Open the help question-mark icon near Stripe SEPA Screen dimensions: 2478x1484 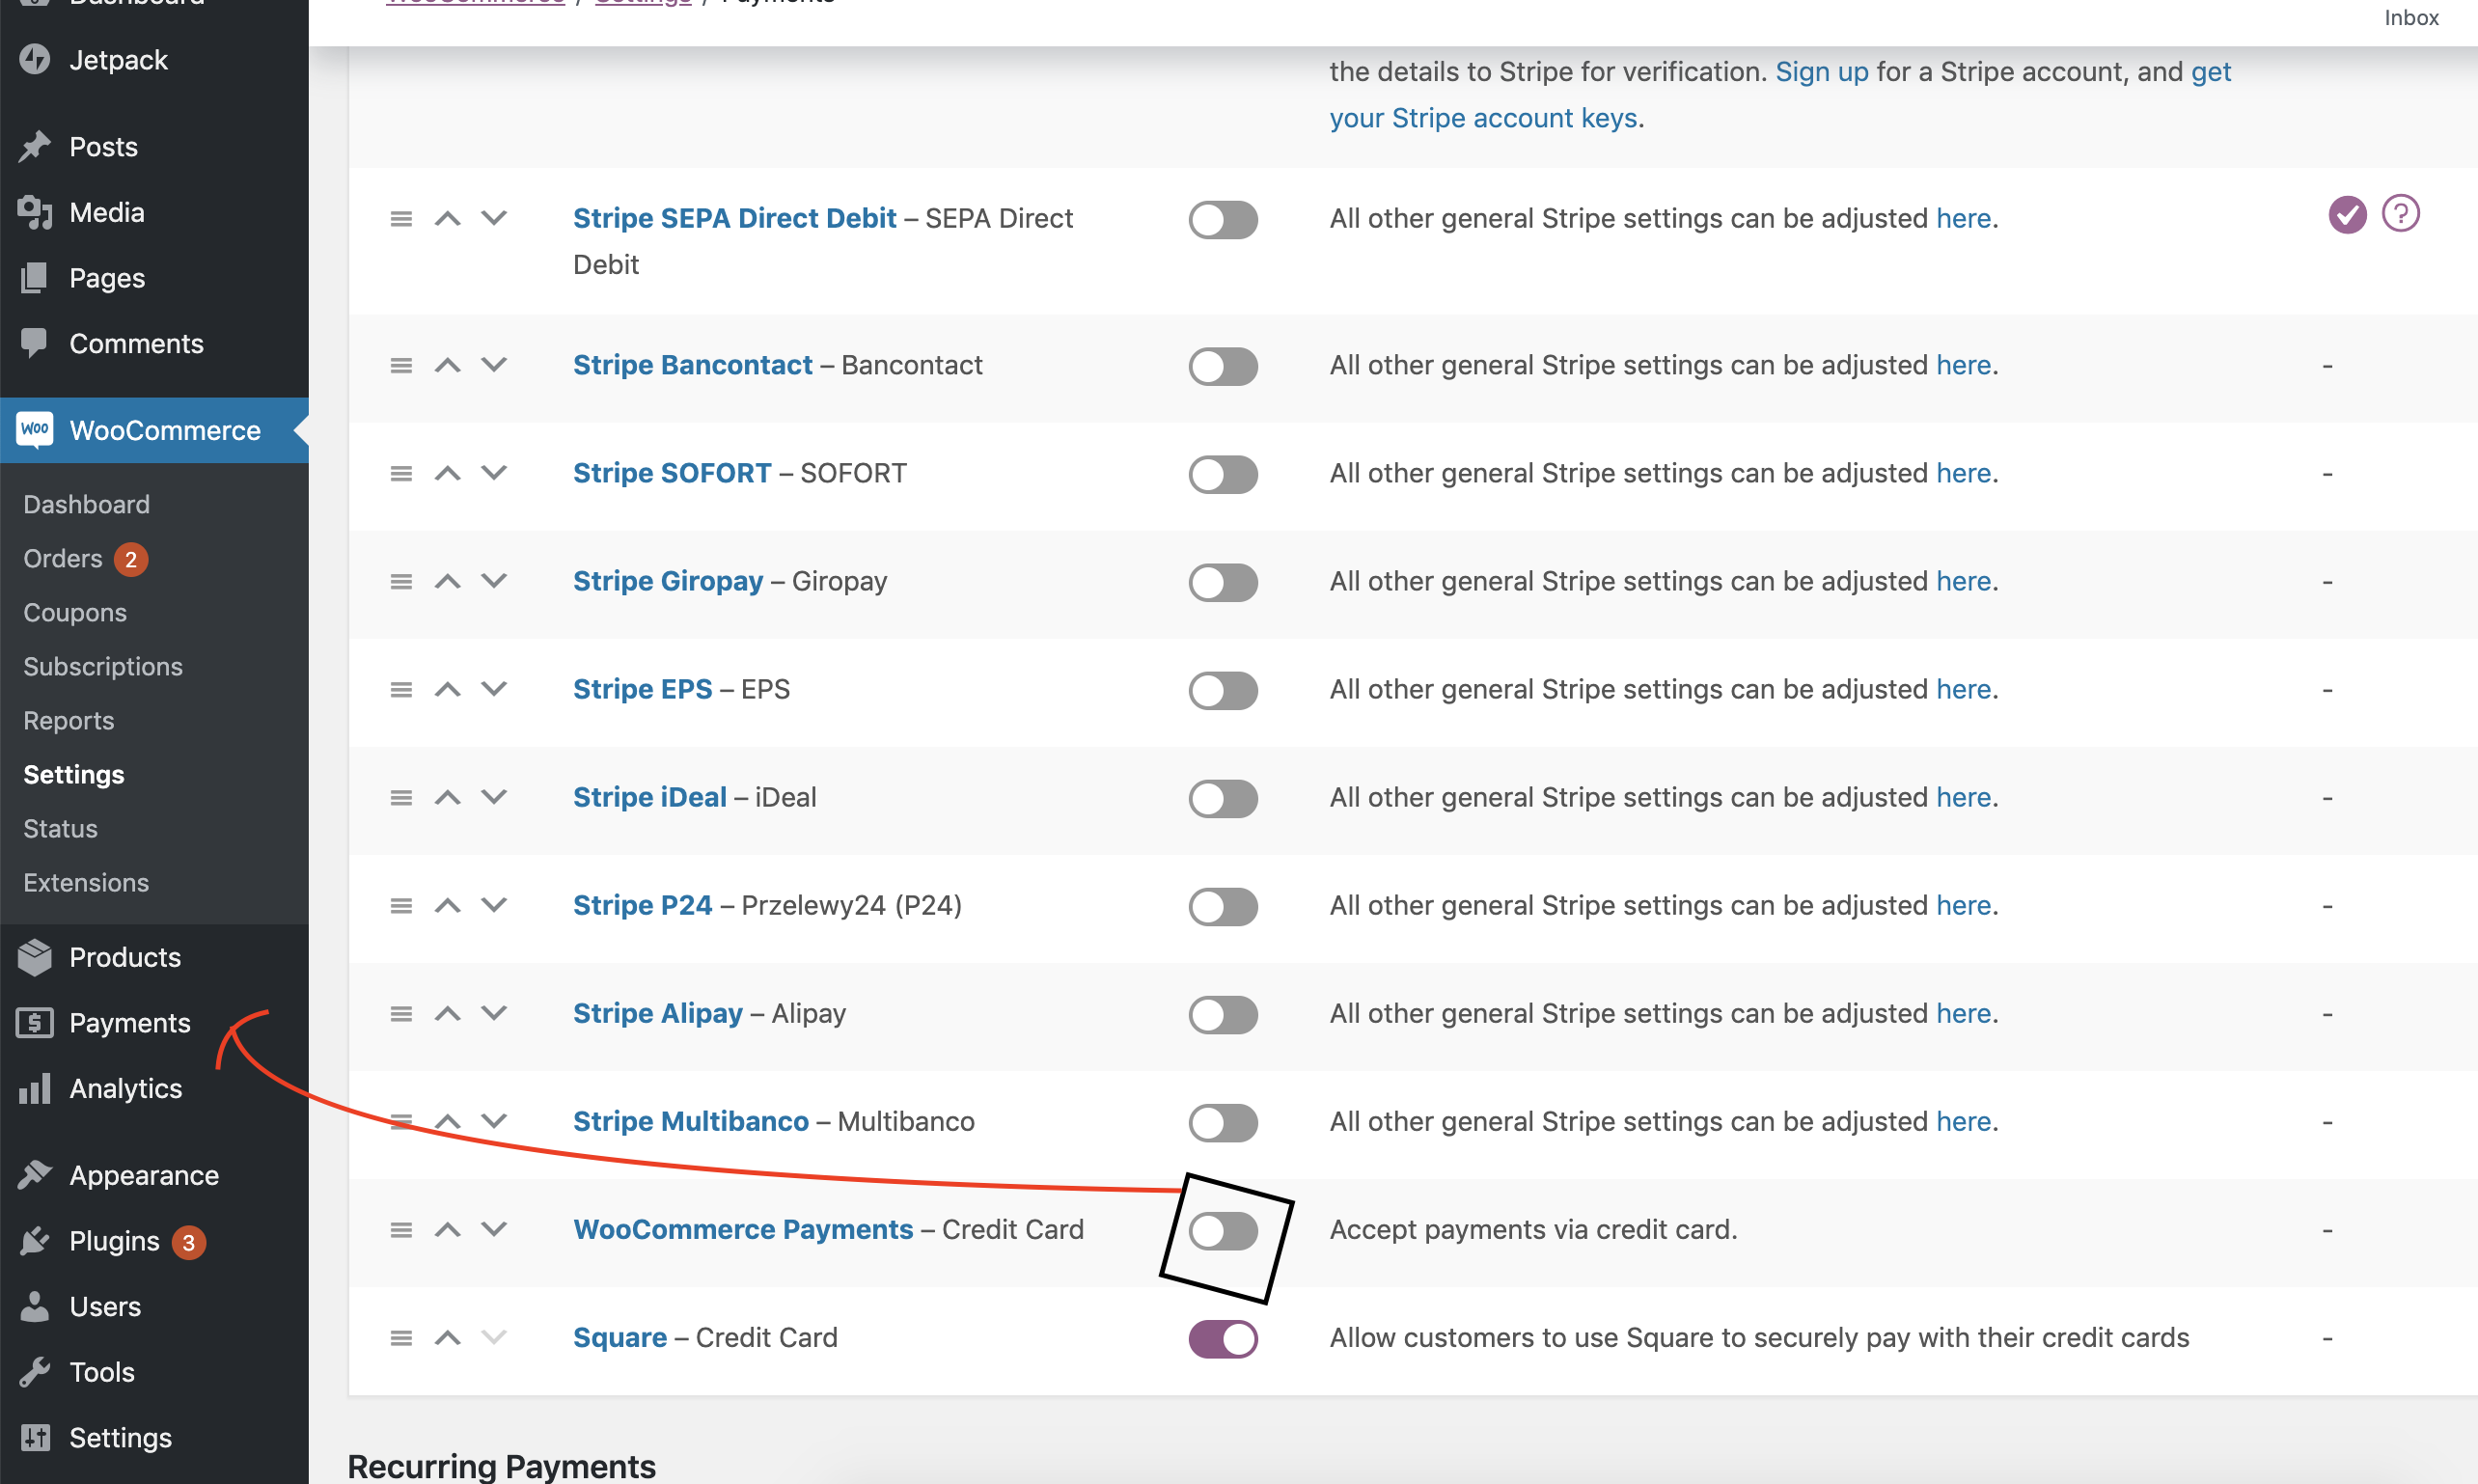[2402, 213]
